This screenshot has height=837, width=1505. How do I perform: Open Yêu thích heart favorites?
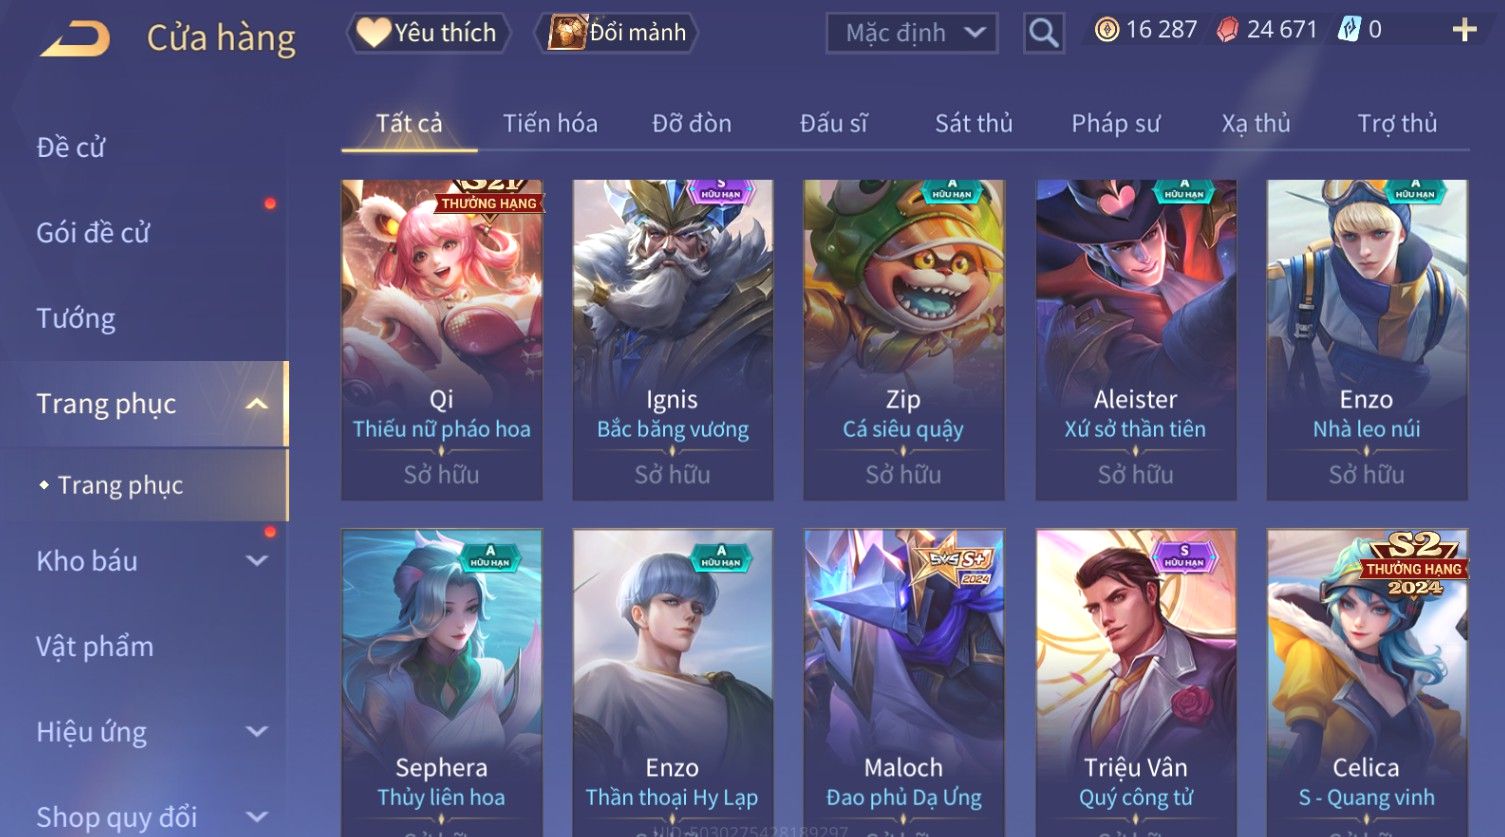428,33
